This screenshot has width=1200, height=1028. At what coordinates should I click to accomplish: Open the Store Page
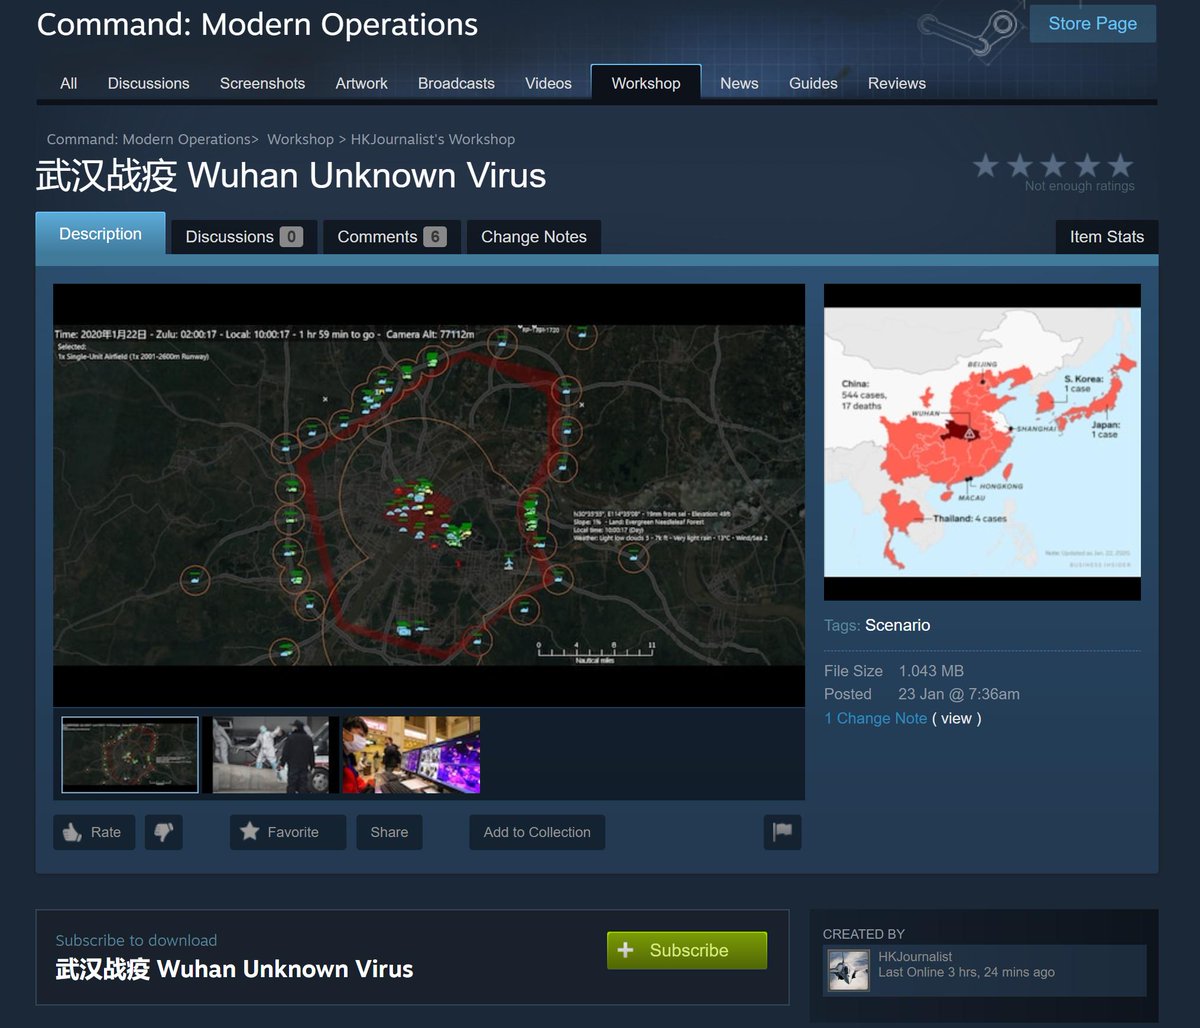pyautogui.click(x=1092, y=24)
